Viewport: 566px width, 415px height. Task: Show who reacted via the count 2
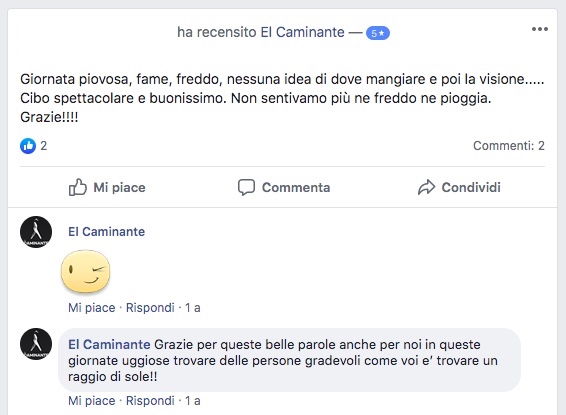(44, 146)
